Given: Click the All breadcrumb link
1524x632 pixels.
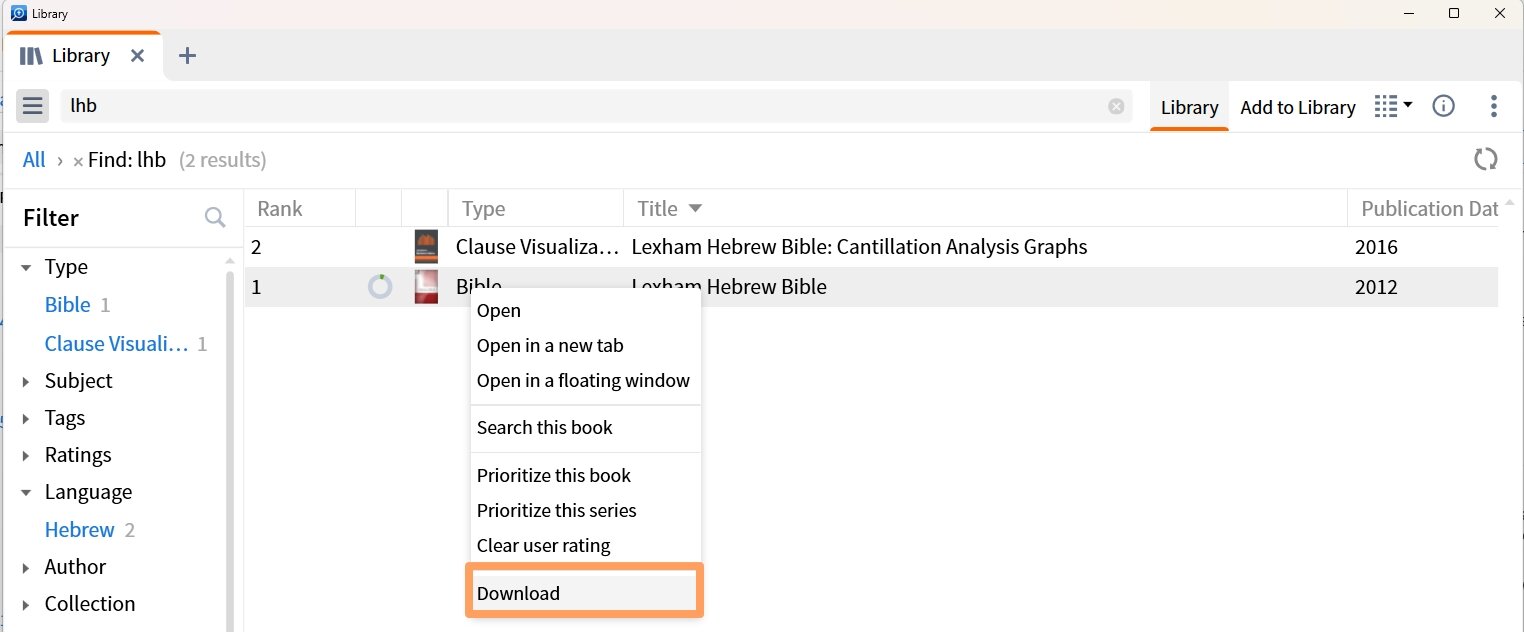Looking at the screenshot, I should (34, 159).
